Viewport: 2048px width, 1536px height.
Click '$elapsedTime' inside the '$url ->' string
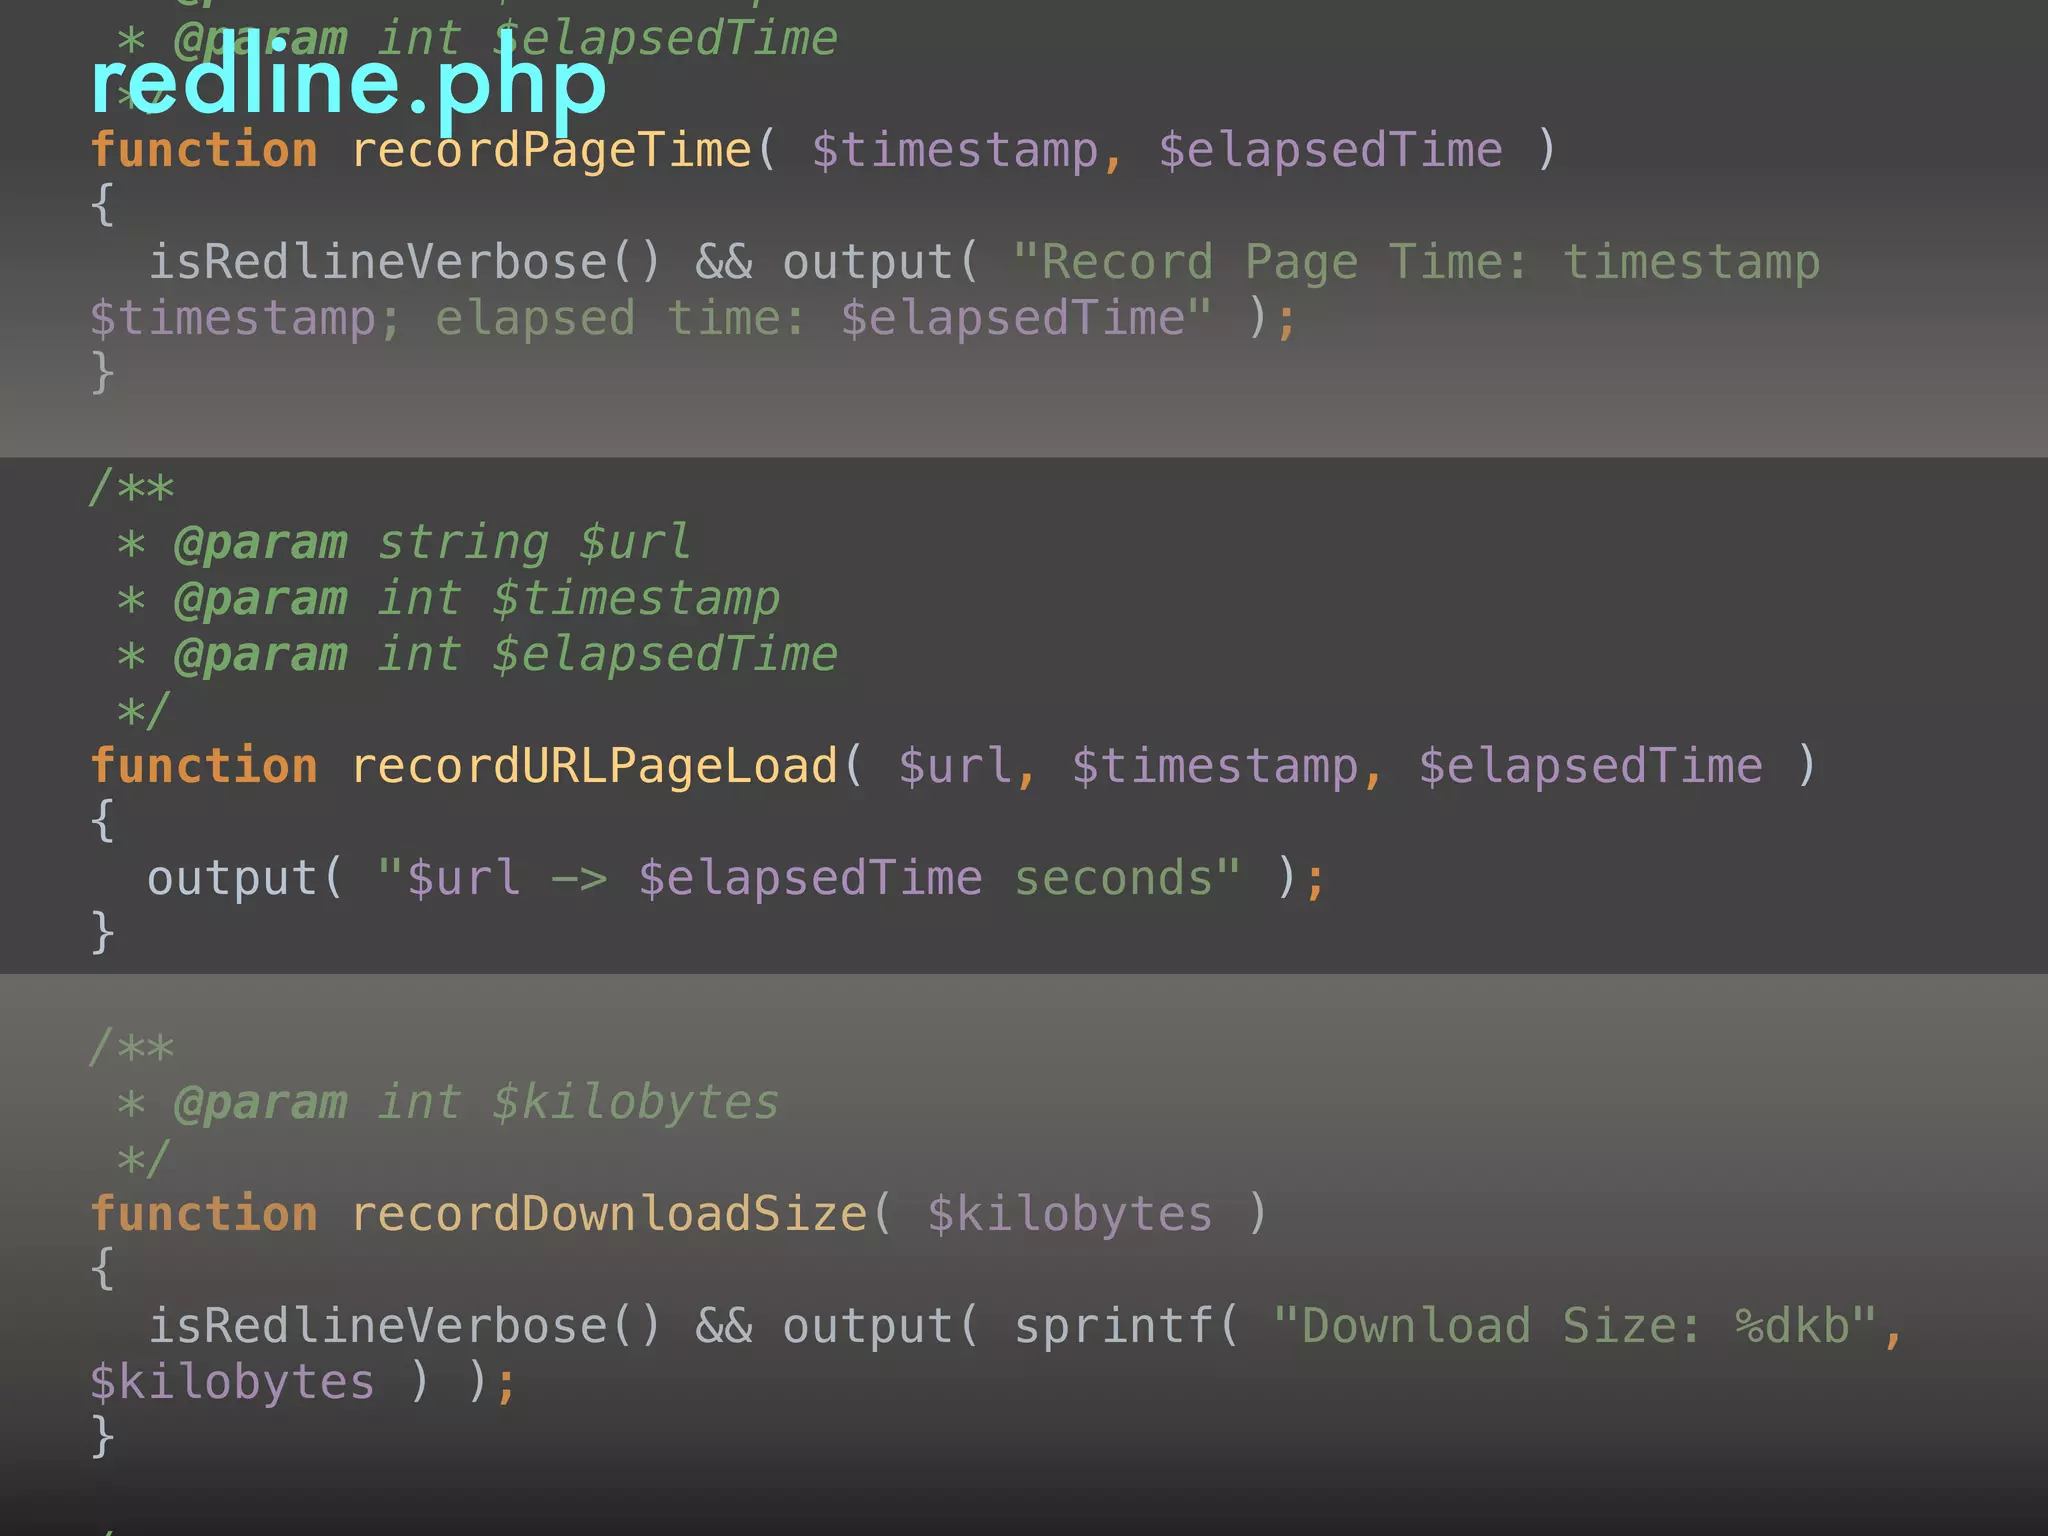[810, 879]
